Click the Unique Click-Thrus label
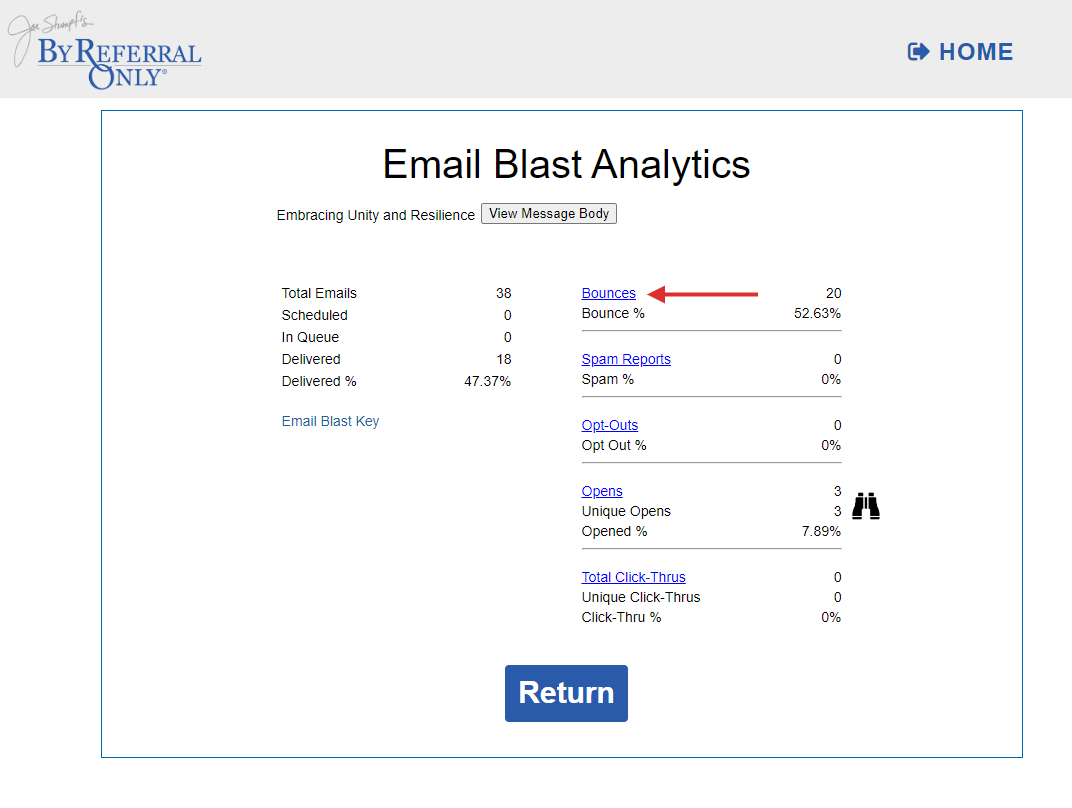This screenshot has height=808, width=1072. coord(641,597)
